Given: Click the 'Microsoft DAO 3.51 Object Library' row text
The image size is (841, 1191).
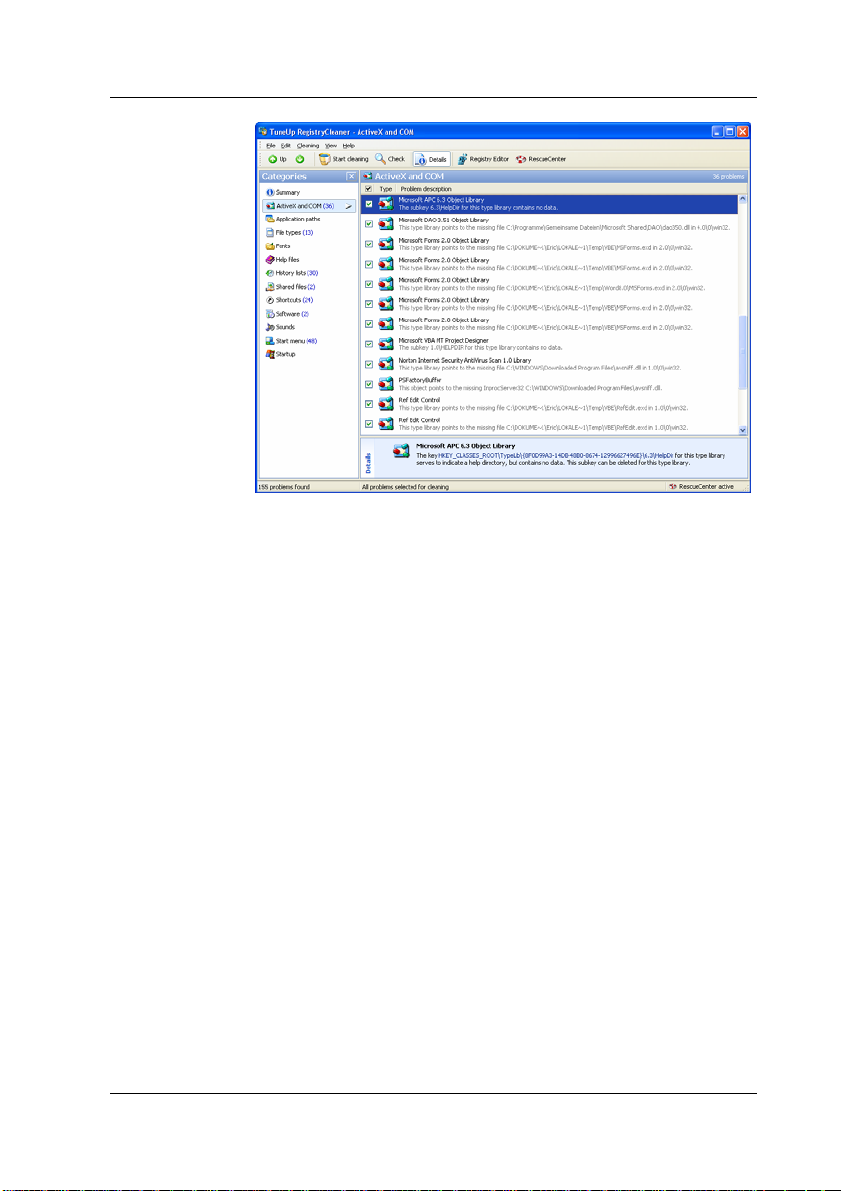Looking at the screenshot, I should click(x=444, y=220).
